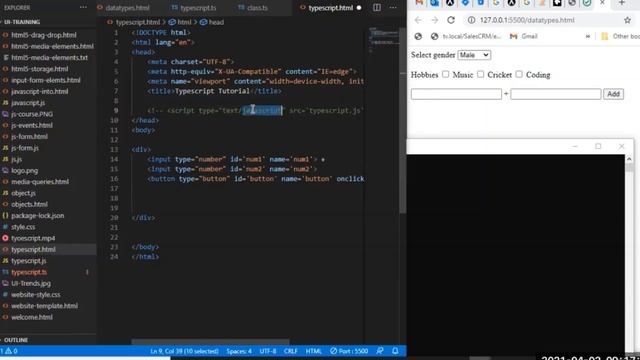The width and height of the screenshot is (640, 360).
Task: Open style.css in Explorer
Action: 23,227
